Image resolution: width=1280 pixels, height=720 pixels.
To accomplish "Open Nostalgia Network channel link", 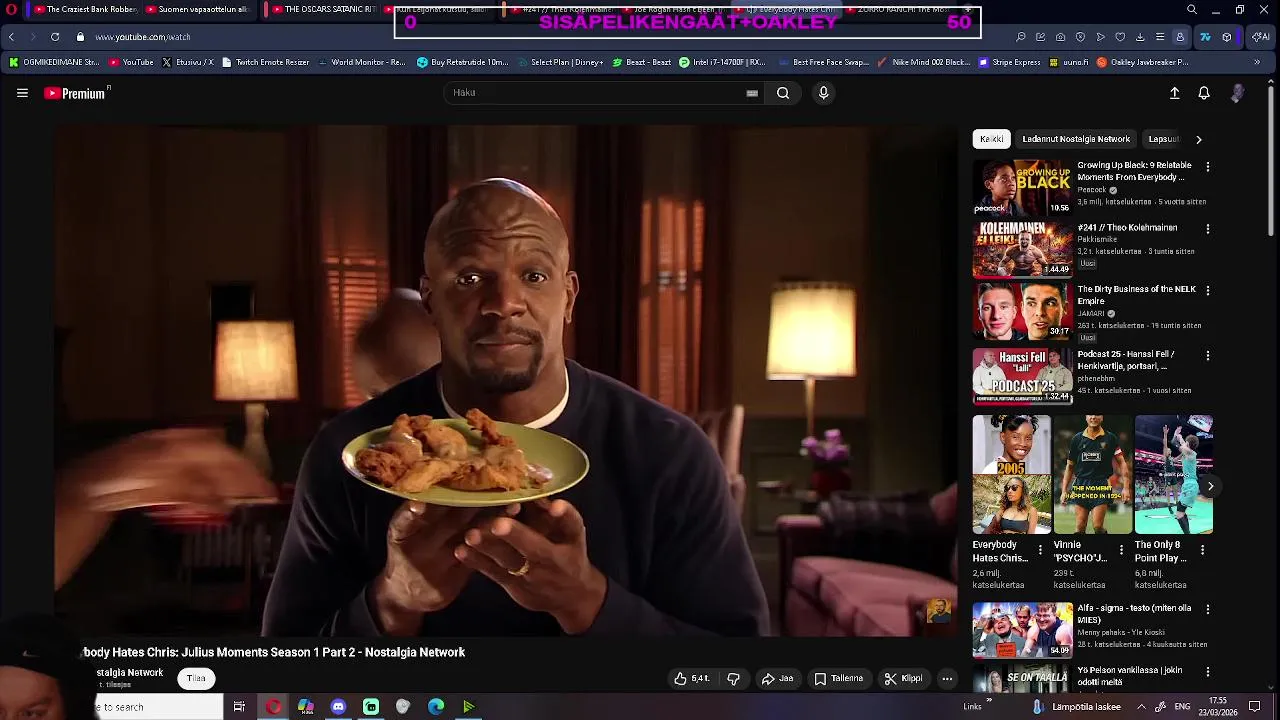I will (129, 673).
